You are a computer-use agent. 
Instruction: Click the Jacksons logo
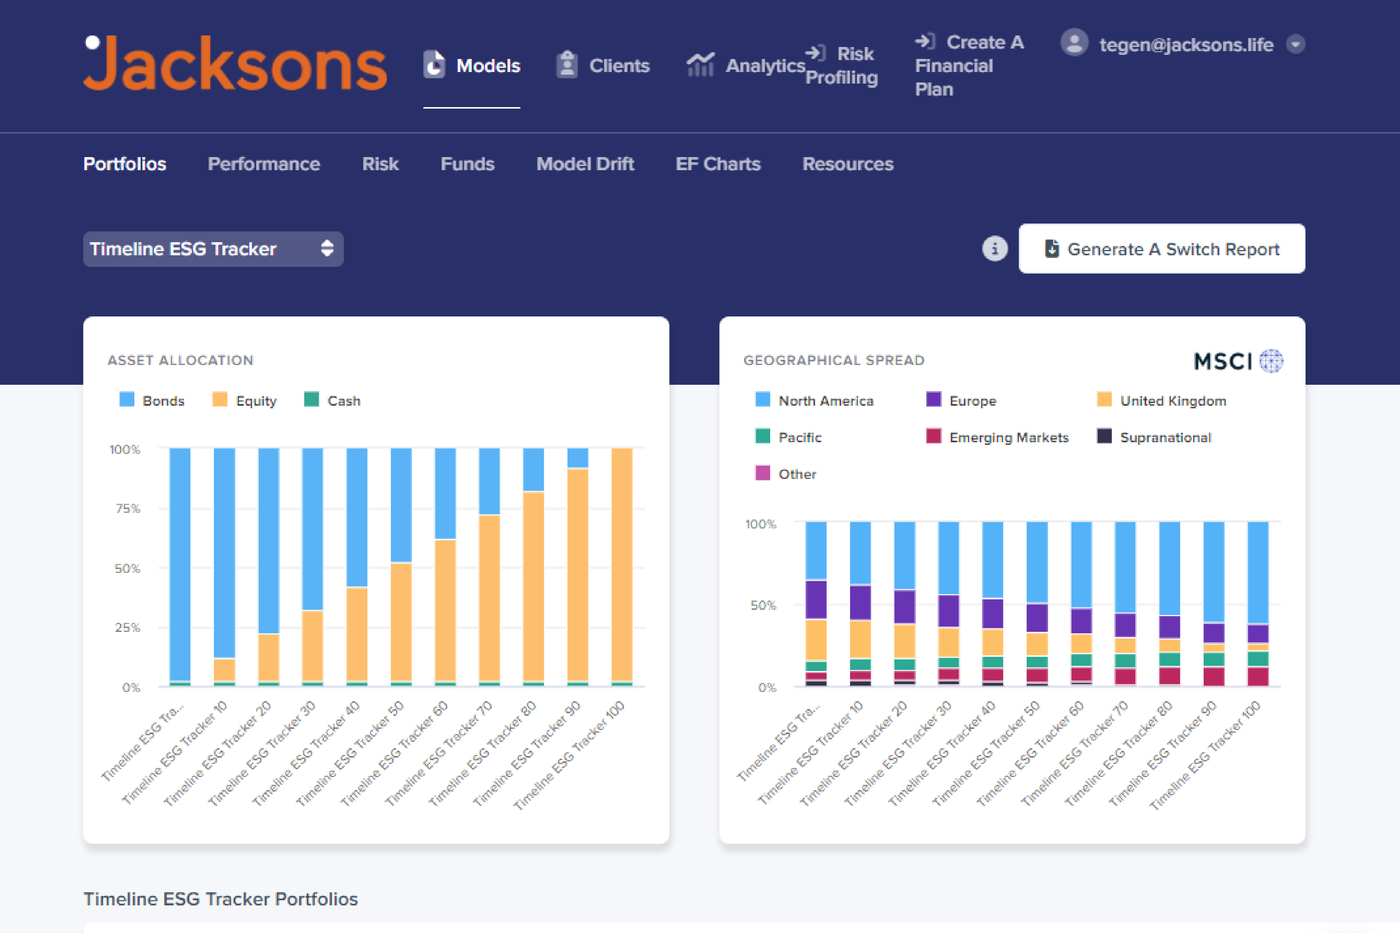click(x=235, y=64)
